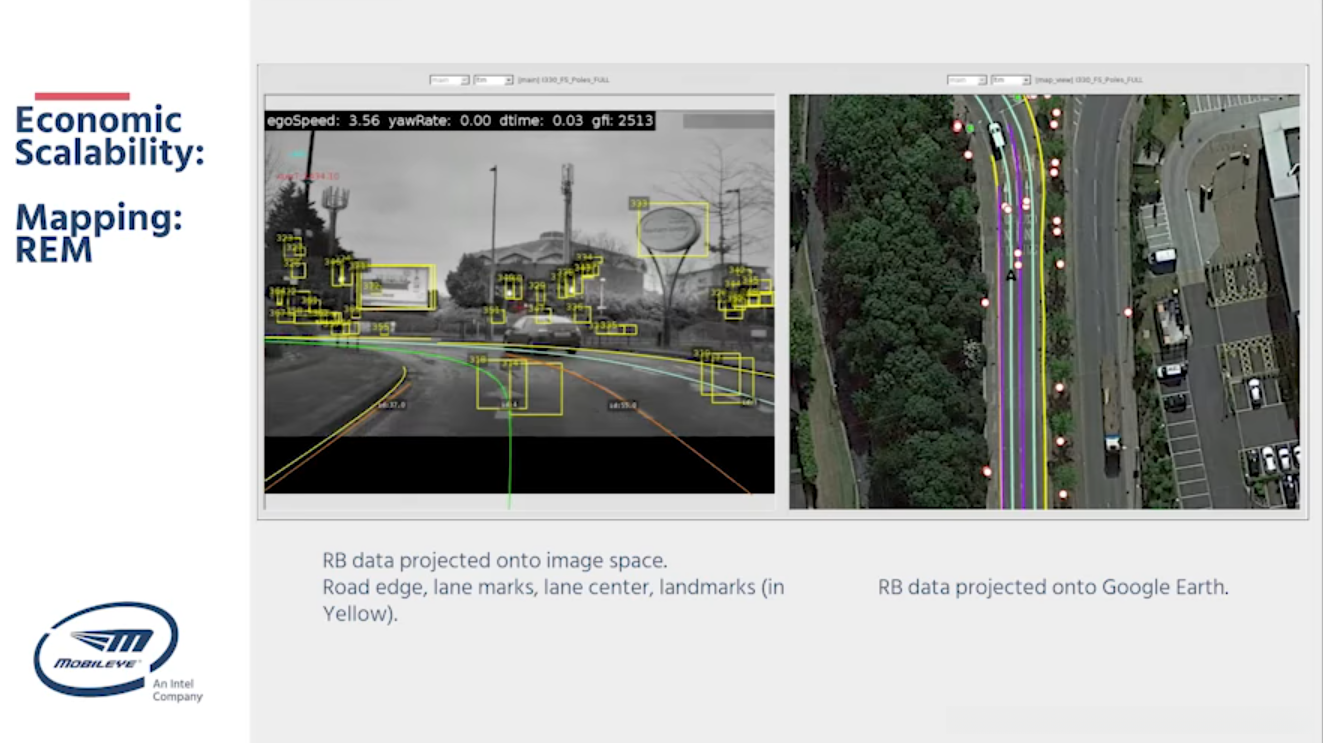Click the '[map_view]' panel title text

point(1089,80)
